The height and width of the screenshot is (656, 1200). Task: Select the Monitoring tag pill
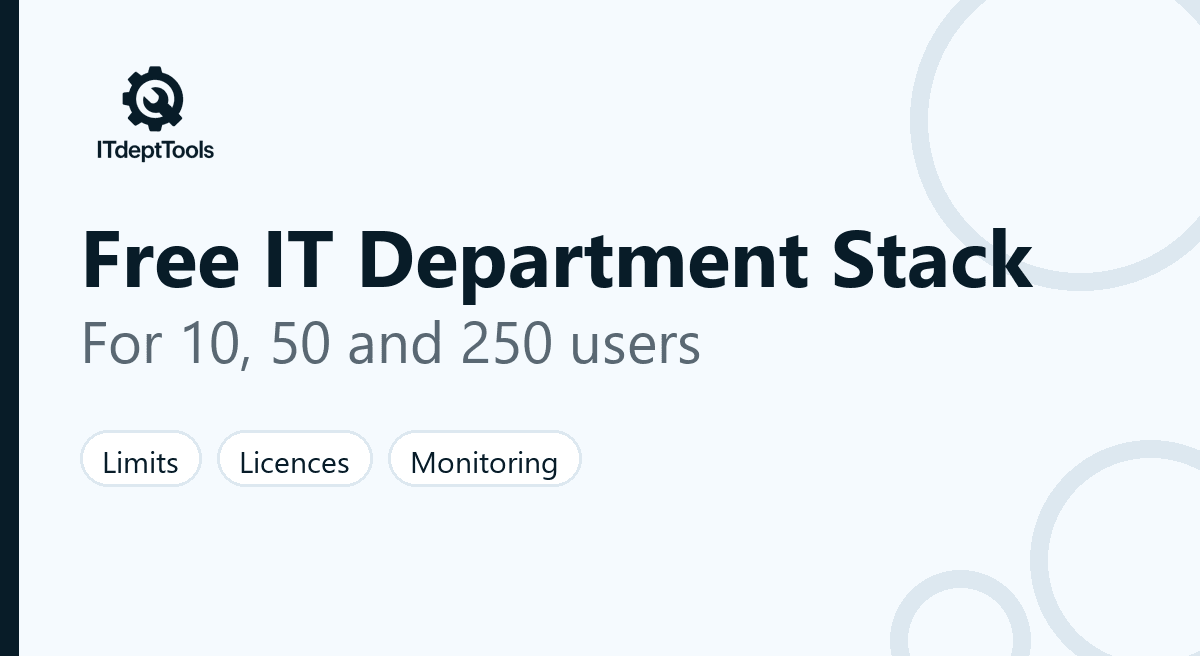click(484, 459)
